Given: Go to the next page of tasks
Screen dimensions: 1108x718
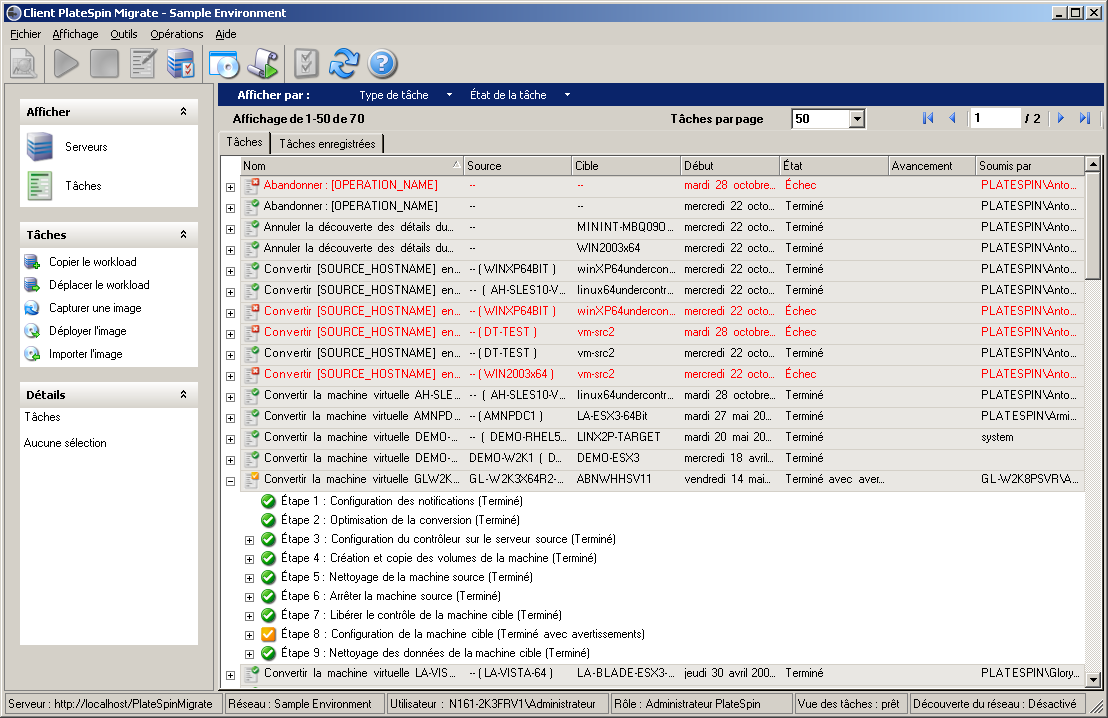Looking at the screenshot, I should [1061, 119].
